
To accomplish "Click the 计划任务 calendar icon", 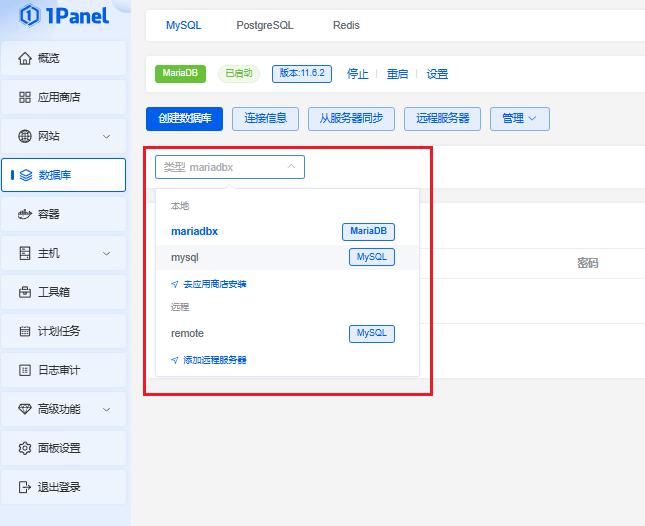I will [x=25, y=331].
